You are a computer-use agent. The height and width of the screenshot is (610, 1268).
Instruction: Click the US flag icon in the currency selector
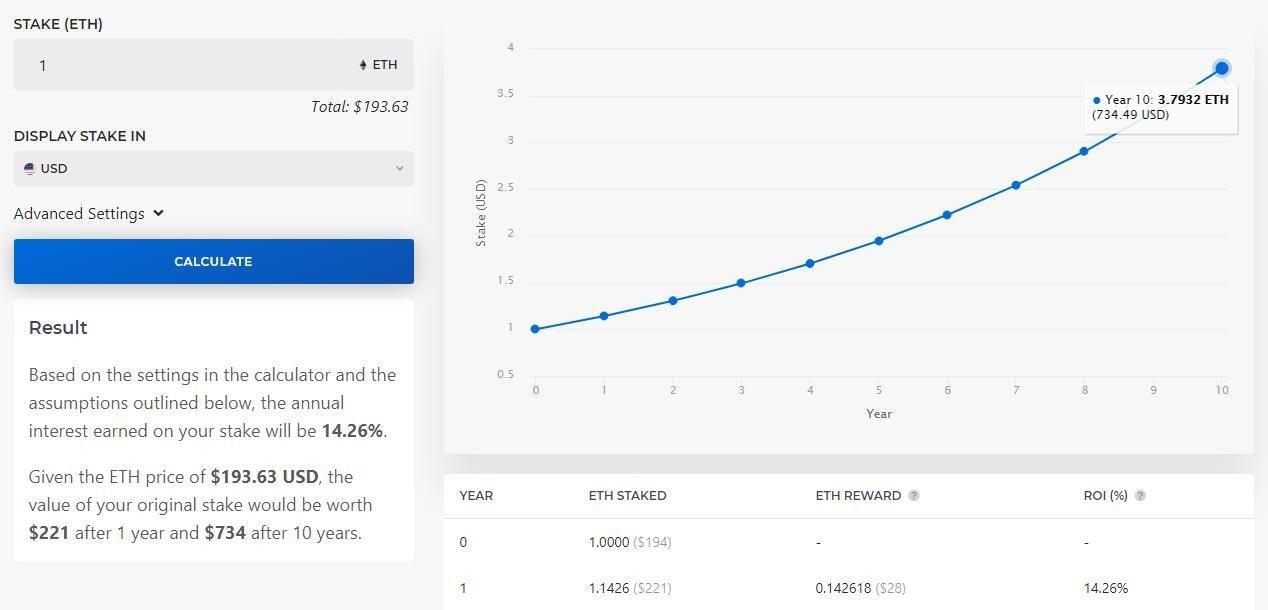29,168
